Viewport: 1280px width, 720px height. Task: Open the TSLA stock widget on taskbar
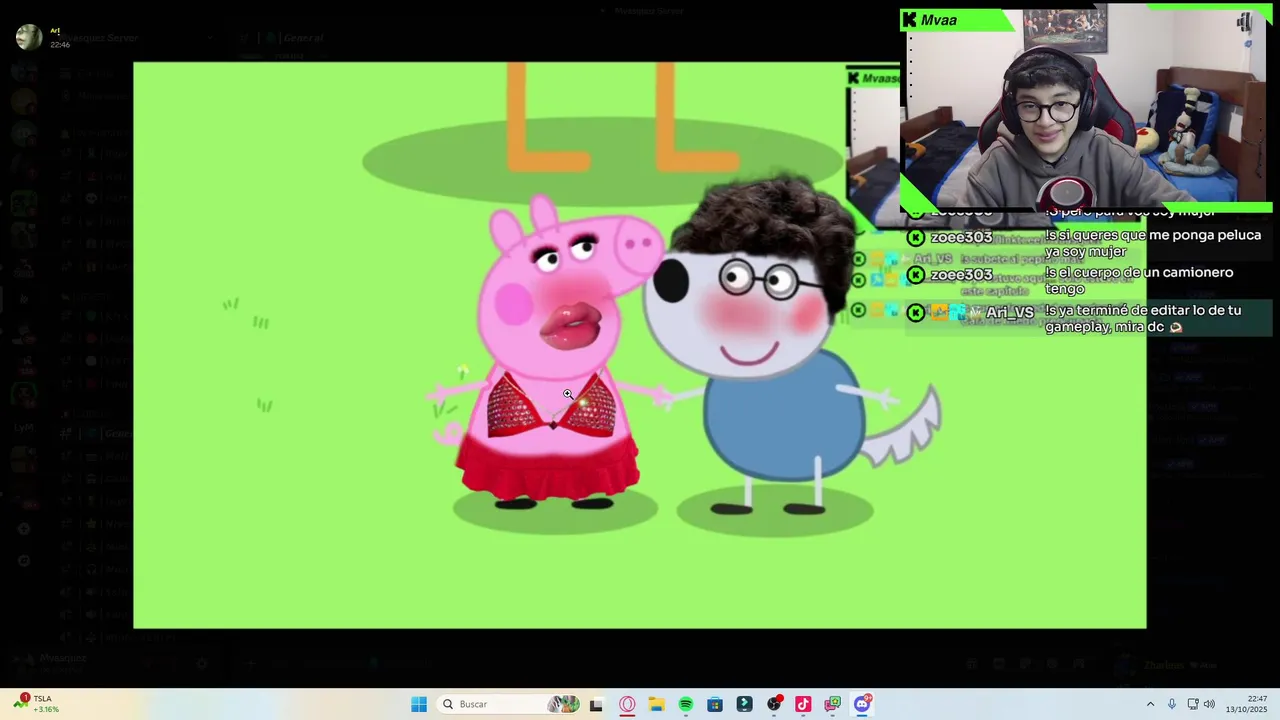tap(37, 704)
